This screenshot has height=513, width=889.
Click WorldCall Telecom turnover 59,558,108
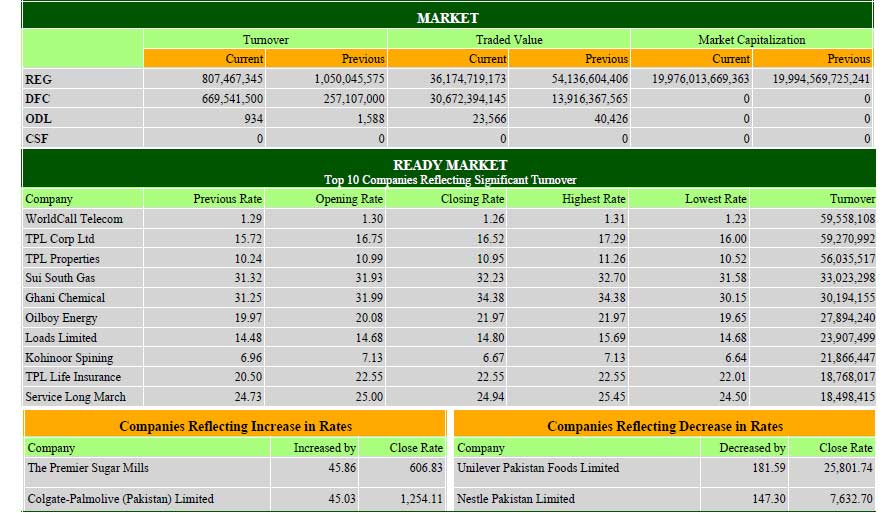(x=847, y=219)
